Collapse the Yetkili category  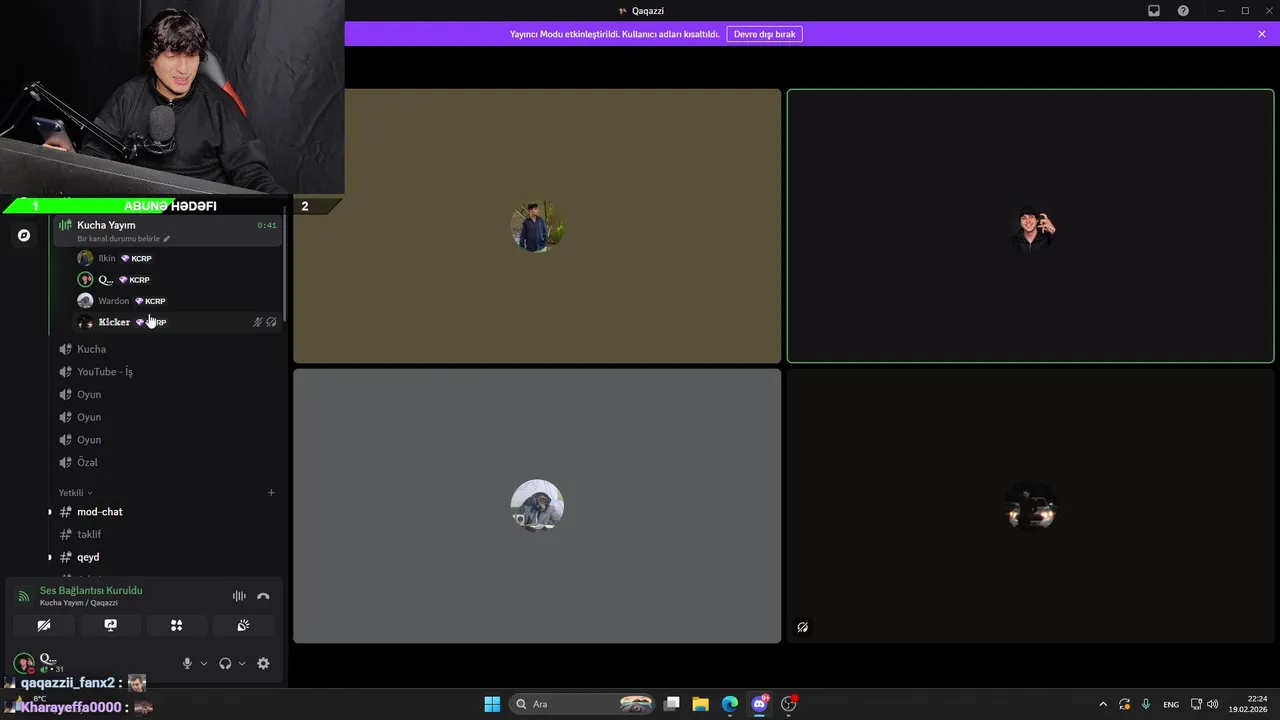click(x=75, y=493)
